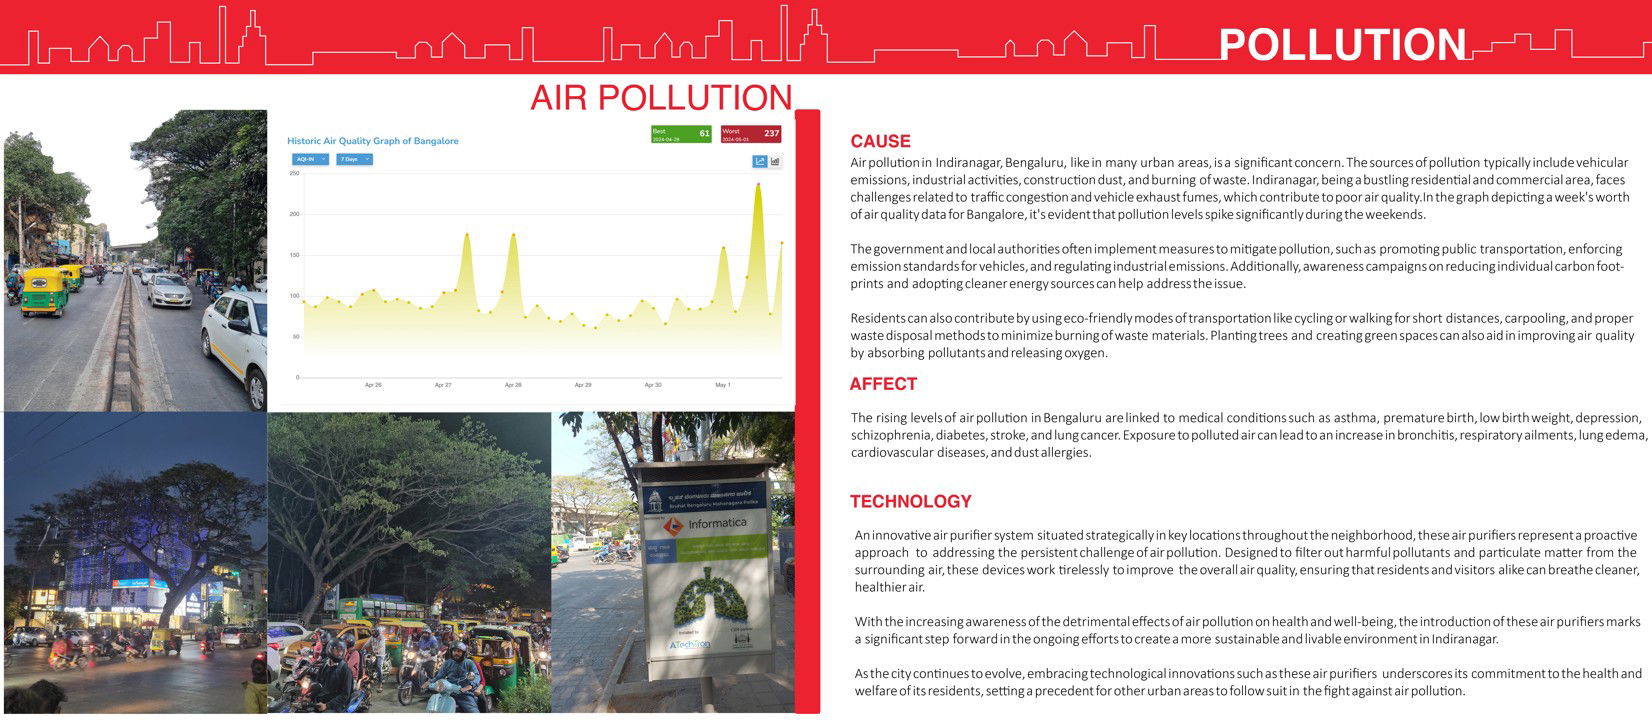The height and width of the screenshot is (727, 1652).
Task: Click paragraph starting 'With the increasing awareness'
Action: (1247, 630)
